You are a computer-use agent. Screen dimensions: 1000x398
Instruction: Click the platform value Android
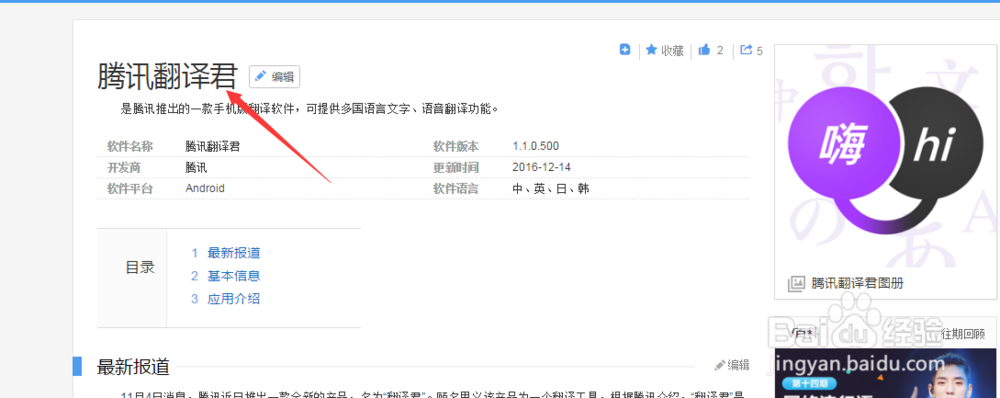205,188
